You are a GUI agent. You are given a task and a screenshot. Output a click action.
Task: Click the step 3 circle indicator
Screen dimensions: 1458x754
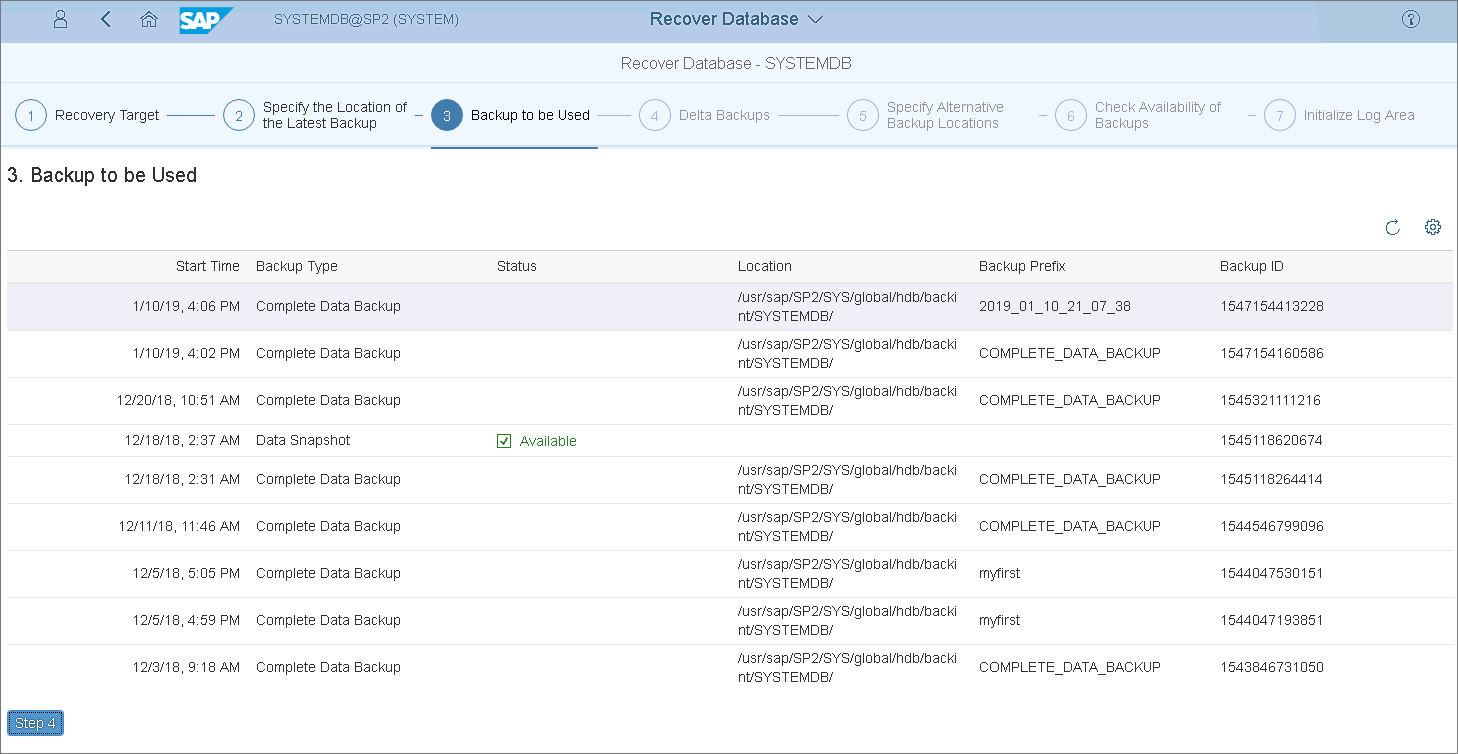pyautogui.click(x=446, y=115)
